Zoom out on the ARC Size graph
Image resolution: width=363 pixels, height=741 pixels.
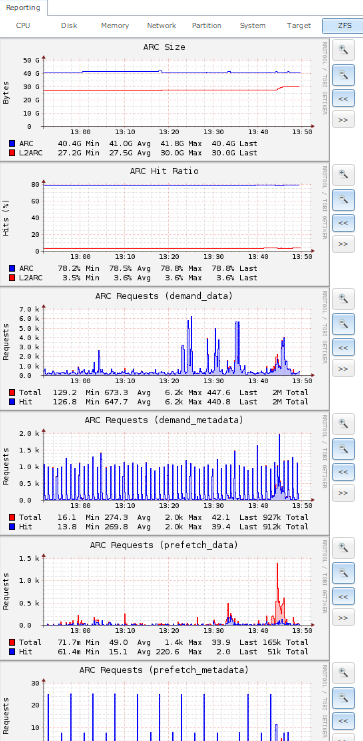click(343, 75)
